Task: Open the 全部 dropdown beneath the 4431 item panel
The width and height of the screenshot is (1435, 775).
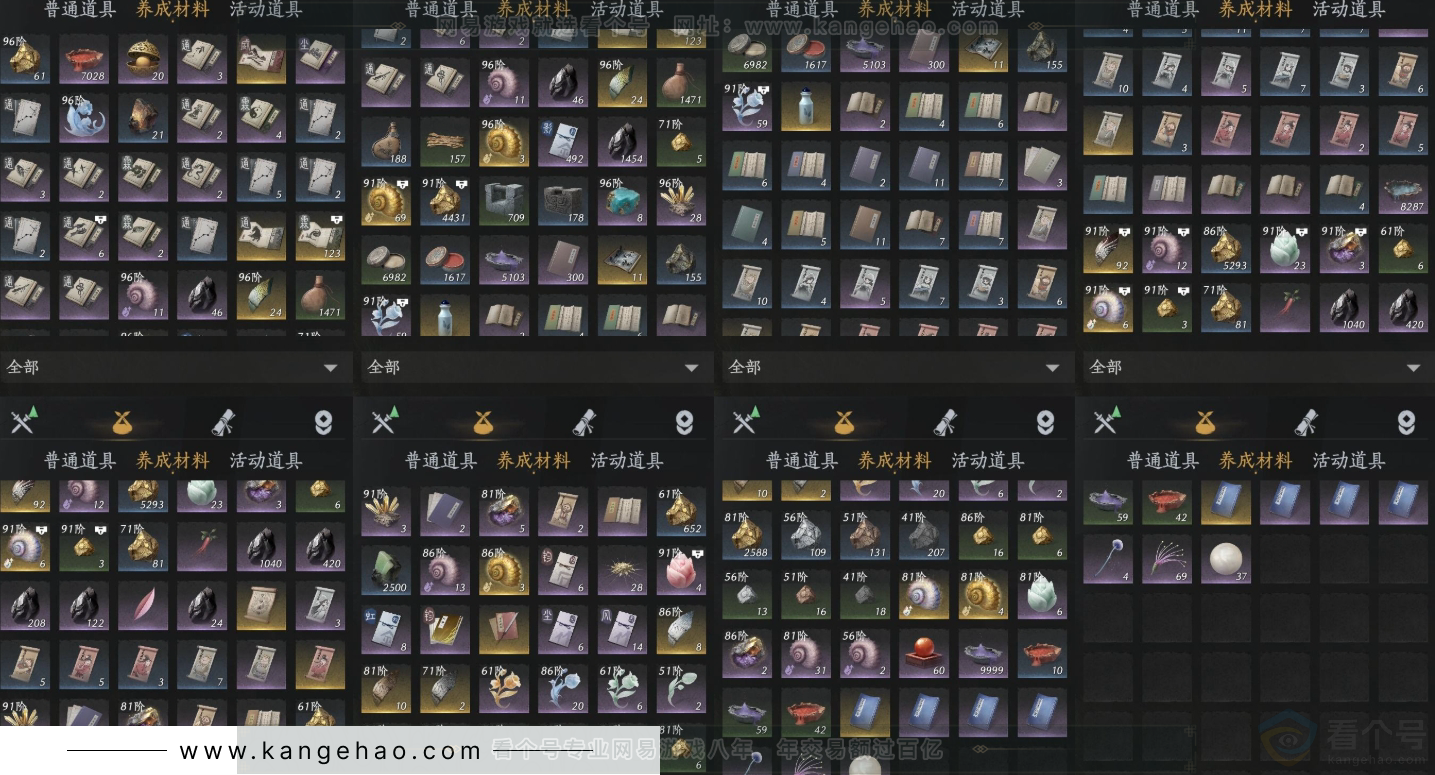Action: pos(535,367)
